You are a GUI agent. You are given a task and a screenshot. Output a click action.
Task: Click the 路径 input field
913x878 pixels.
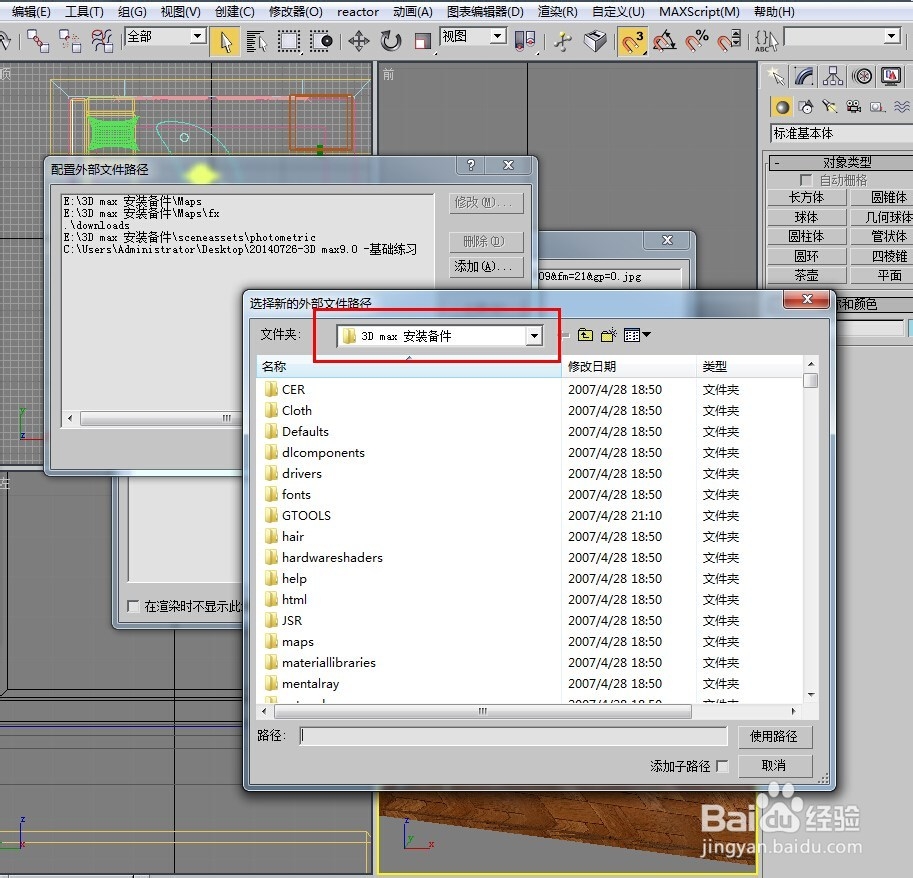514,737
